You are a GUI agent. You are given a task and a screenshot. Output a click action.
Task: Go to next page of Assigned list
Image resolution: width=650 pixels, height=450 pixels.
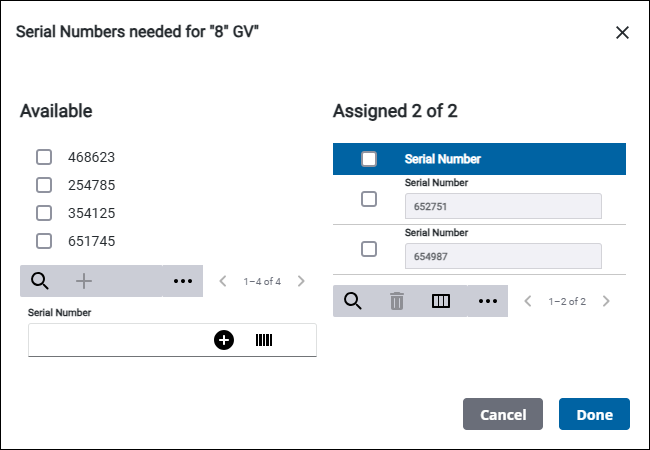(606, 301)
